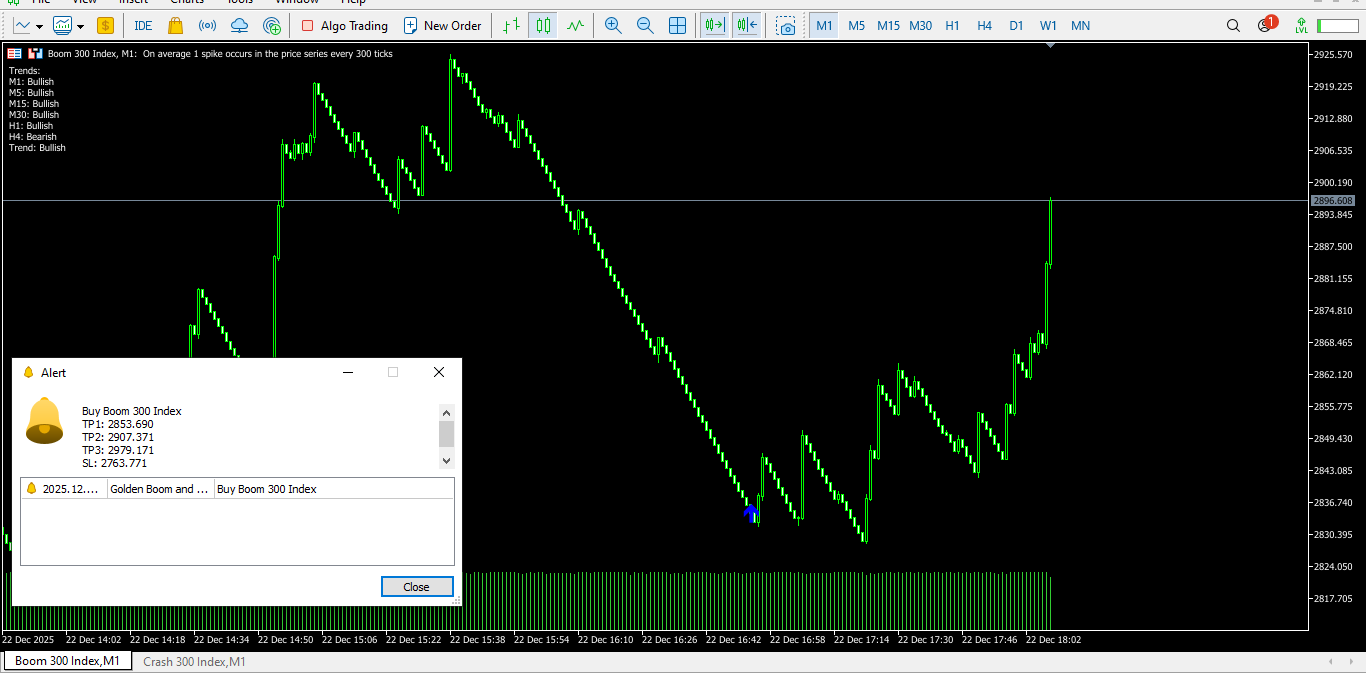Click the Golden Boom and... alert cell
This screenshot has height=673, width=1366.
point(160,489)
